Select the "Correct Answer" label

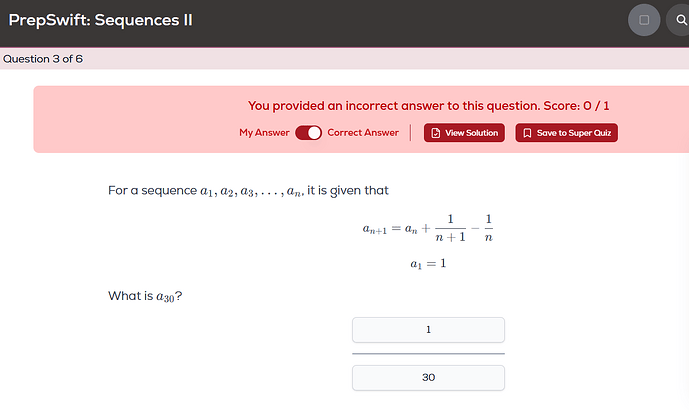point(363,133)
